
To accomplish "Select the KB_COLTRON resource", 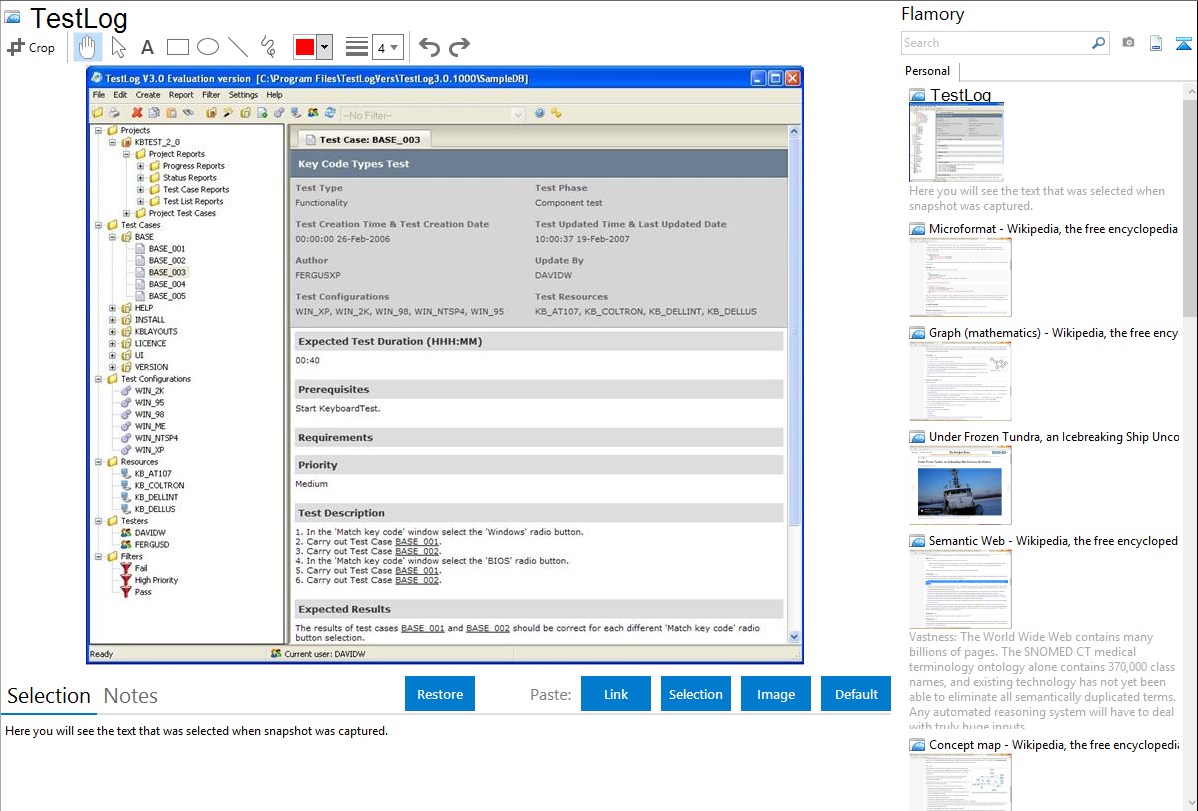I will coord(159,485).
